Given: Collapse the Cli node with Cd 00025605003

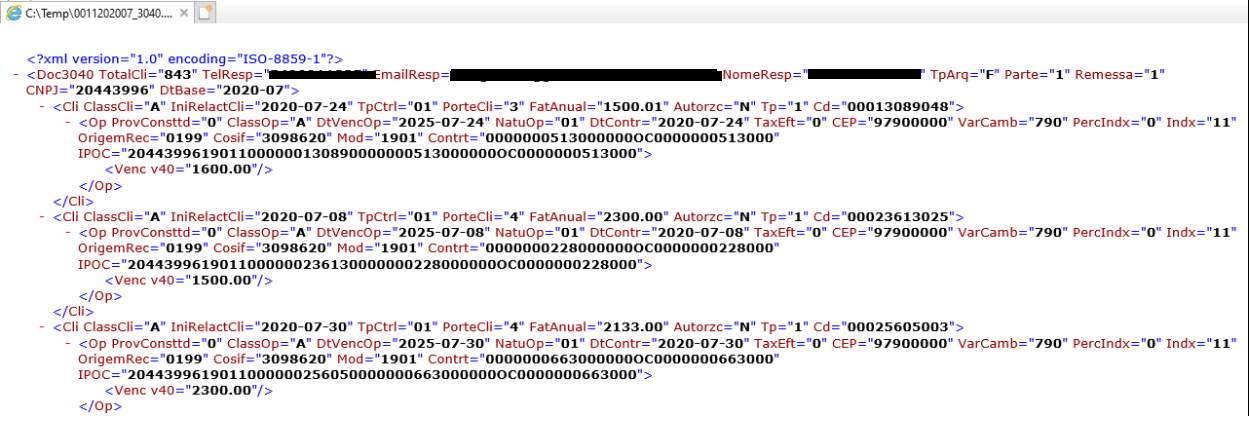Looking at the screenshot, I should pos(42,327).
